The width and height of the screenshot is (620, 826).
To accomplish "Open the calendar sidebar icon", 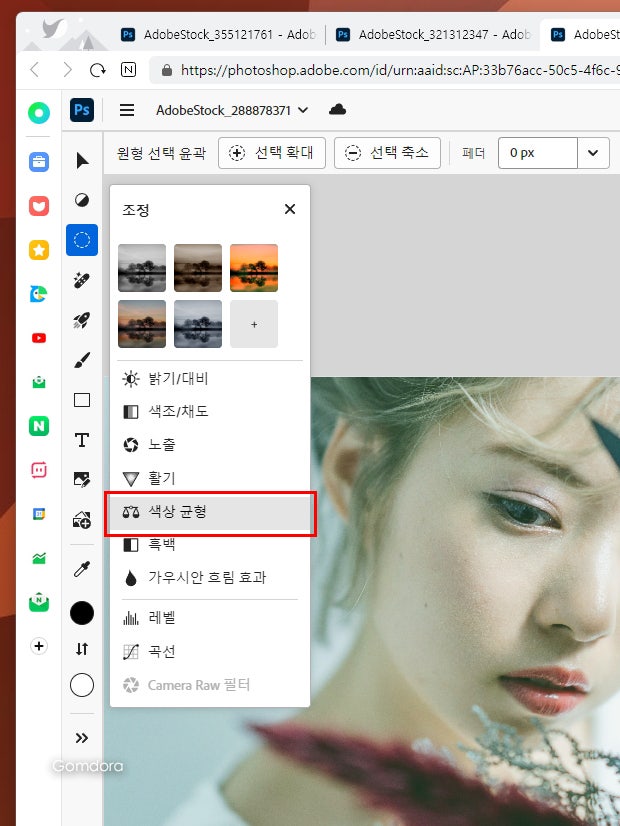I will [39, 514].
